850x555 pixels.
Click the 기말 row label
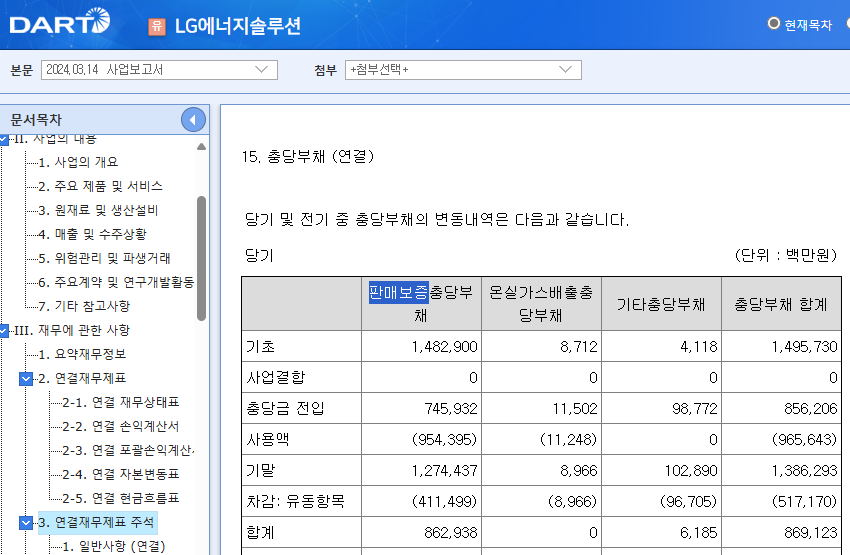tap(260, 470)
